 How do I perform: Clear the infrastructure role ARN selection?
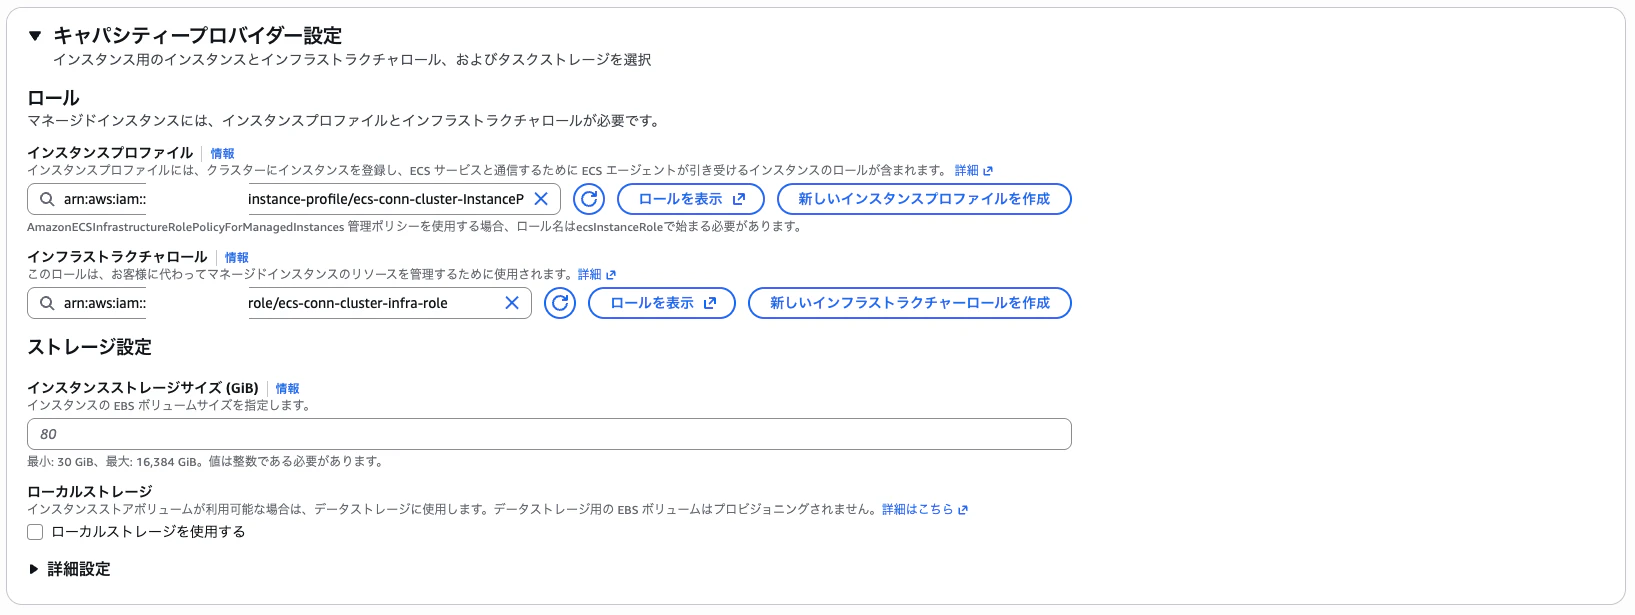[512, 303]
